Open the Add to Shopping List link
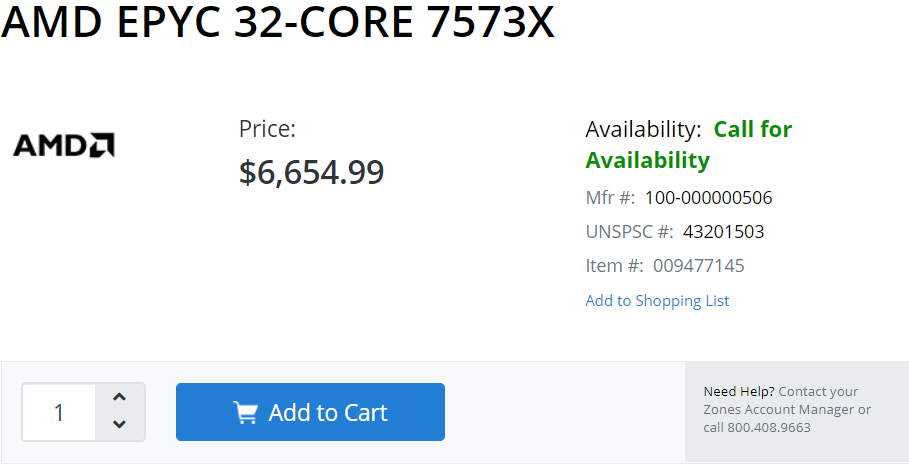 (x=657, y=300)
